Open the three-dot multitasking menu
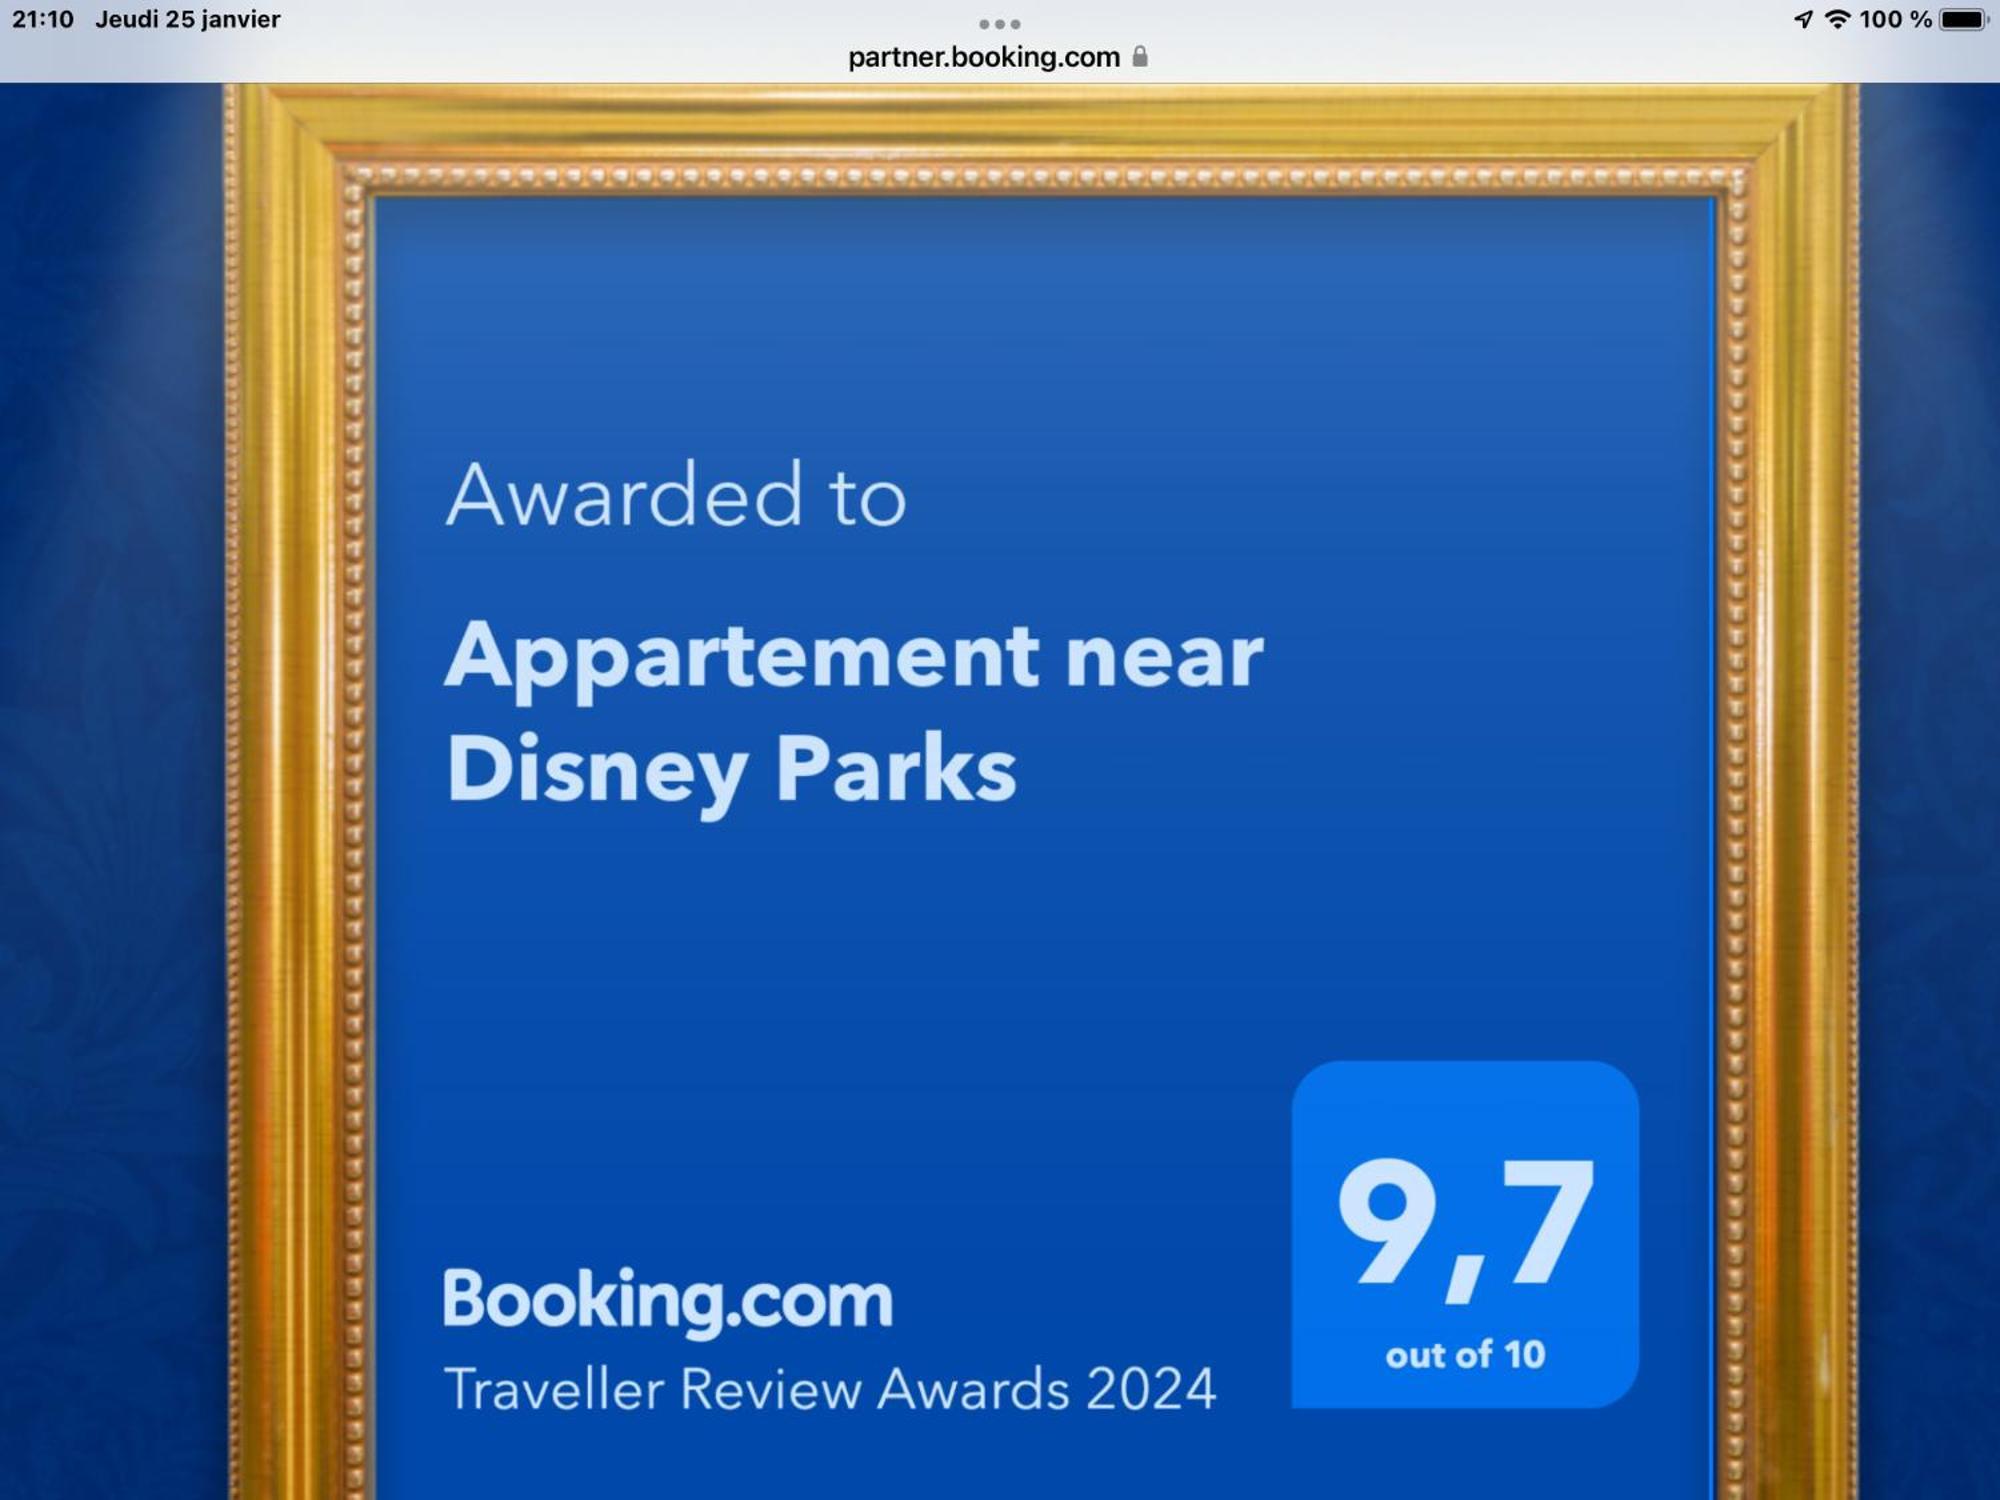The height and width of the screenshot is (1500, 2000). coord(999,23)
